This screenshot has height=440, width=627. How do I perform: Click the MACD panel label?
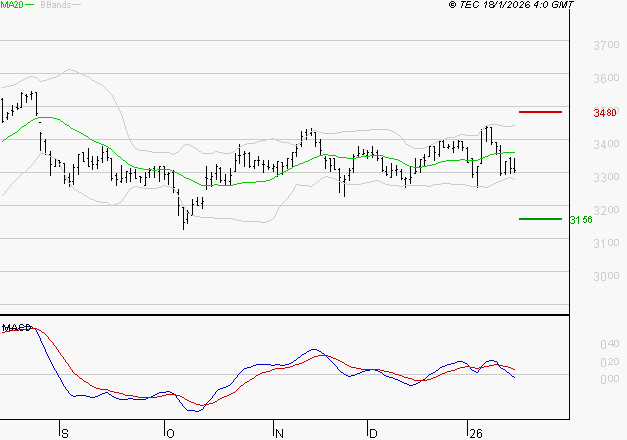pos(16,328)
